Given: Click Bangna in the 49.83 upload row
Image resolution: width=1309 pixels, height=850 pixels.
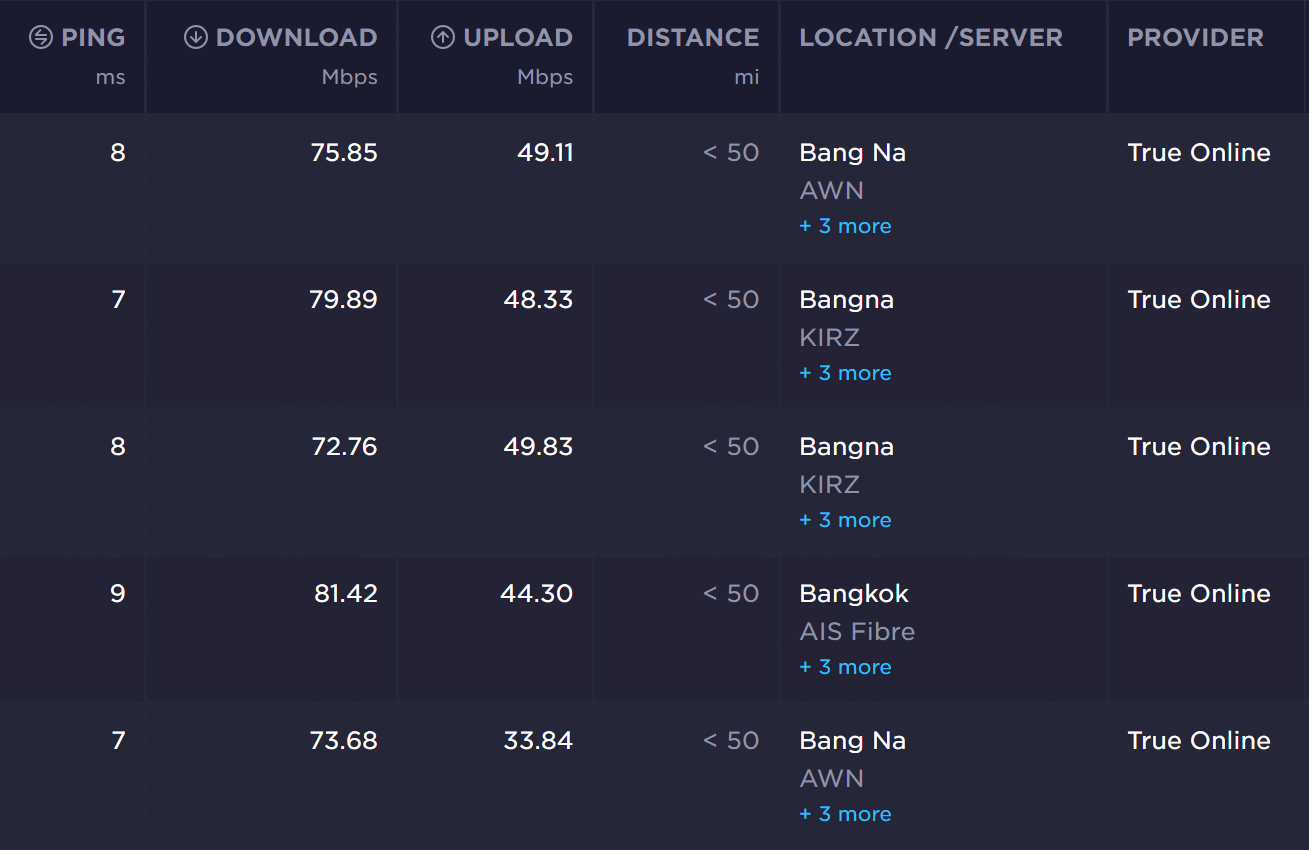Looking at the screenshot, I should tap(847, 447).
